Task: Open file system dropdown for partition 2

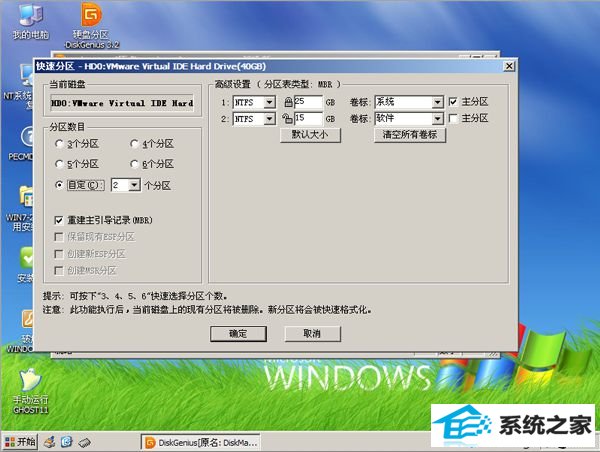Action: [269, 119]
